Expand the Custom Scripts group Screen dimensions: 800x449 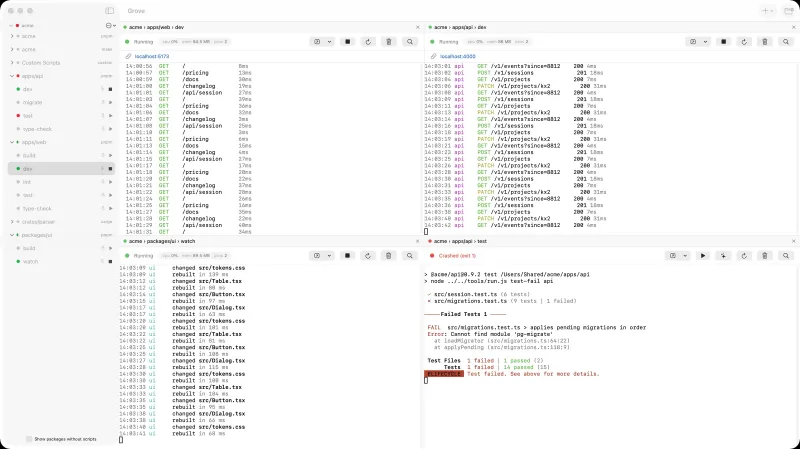(12, 63)
